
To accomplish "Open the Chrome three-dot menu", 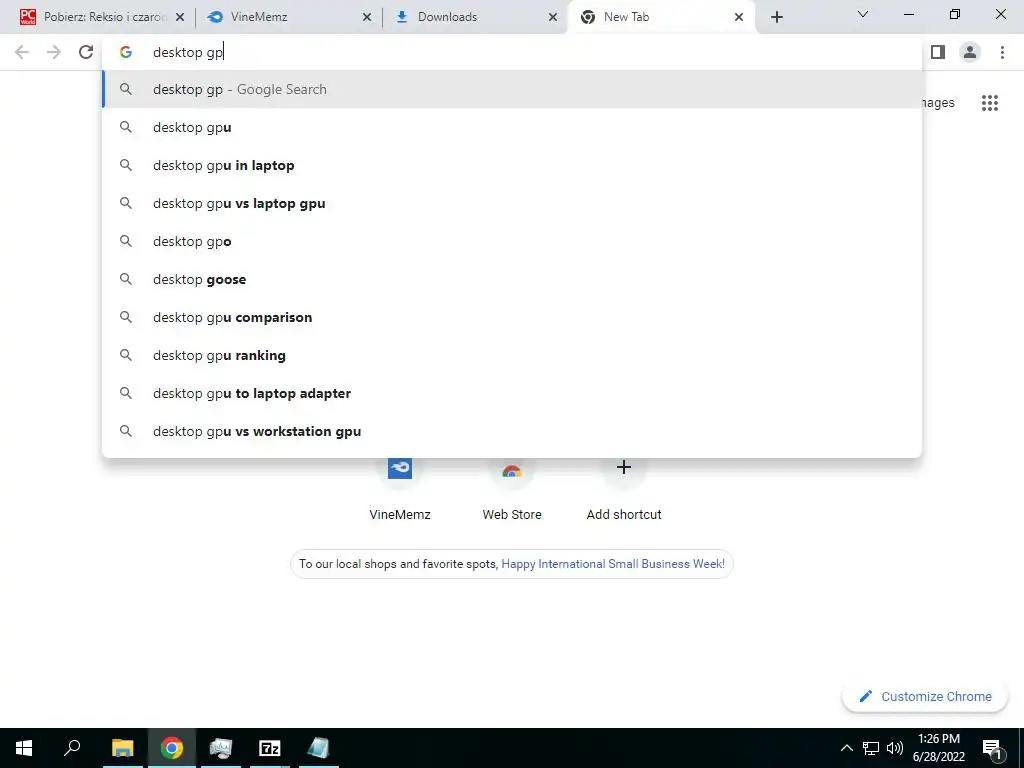I will pos(1002,52).
